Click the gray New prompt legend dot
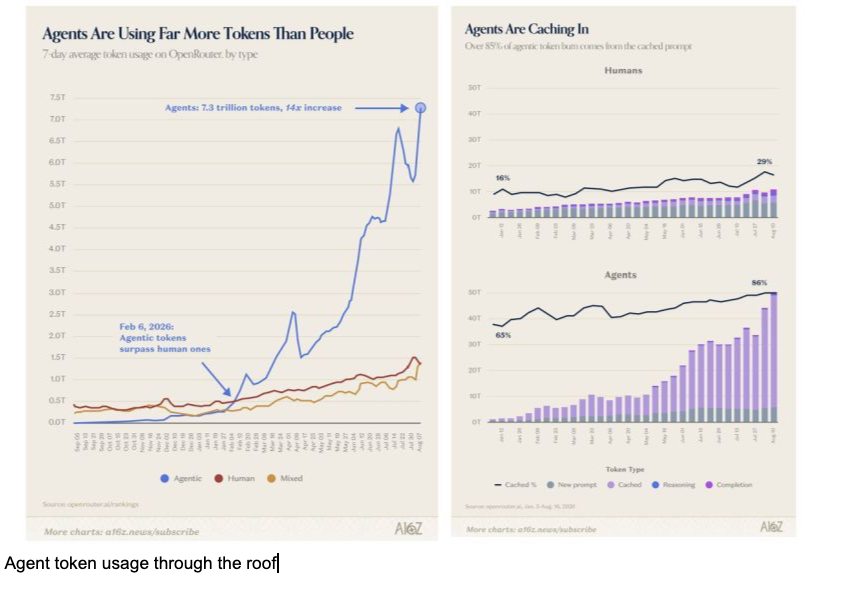 (550, 485)
